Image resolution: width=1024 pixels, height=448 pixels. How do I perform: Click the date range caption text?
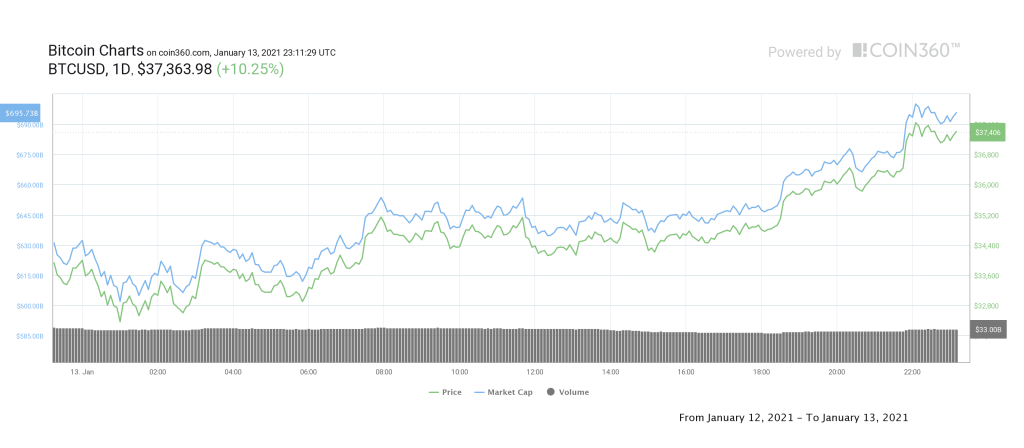pos(792,416)
